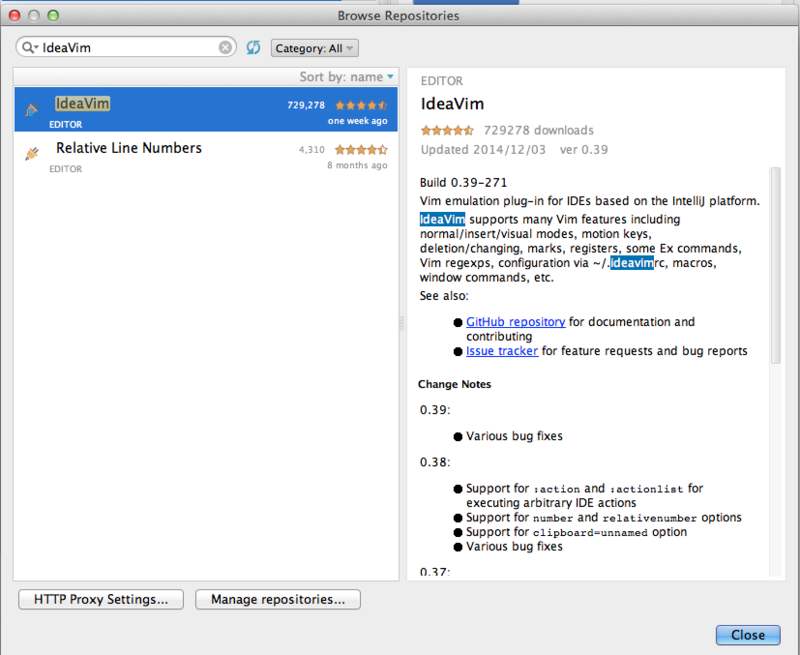Viewport: 800px width, 655px height.
Task: Click the '0.38:' change notes version
Action: (435, 462)
